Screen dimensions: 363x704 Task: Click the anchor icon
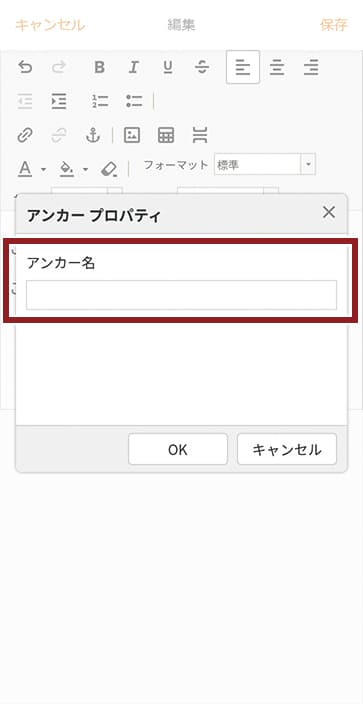pos(93,135)
